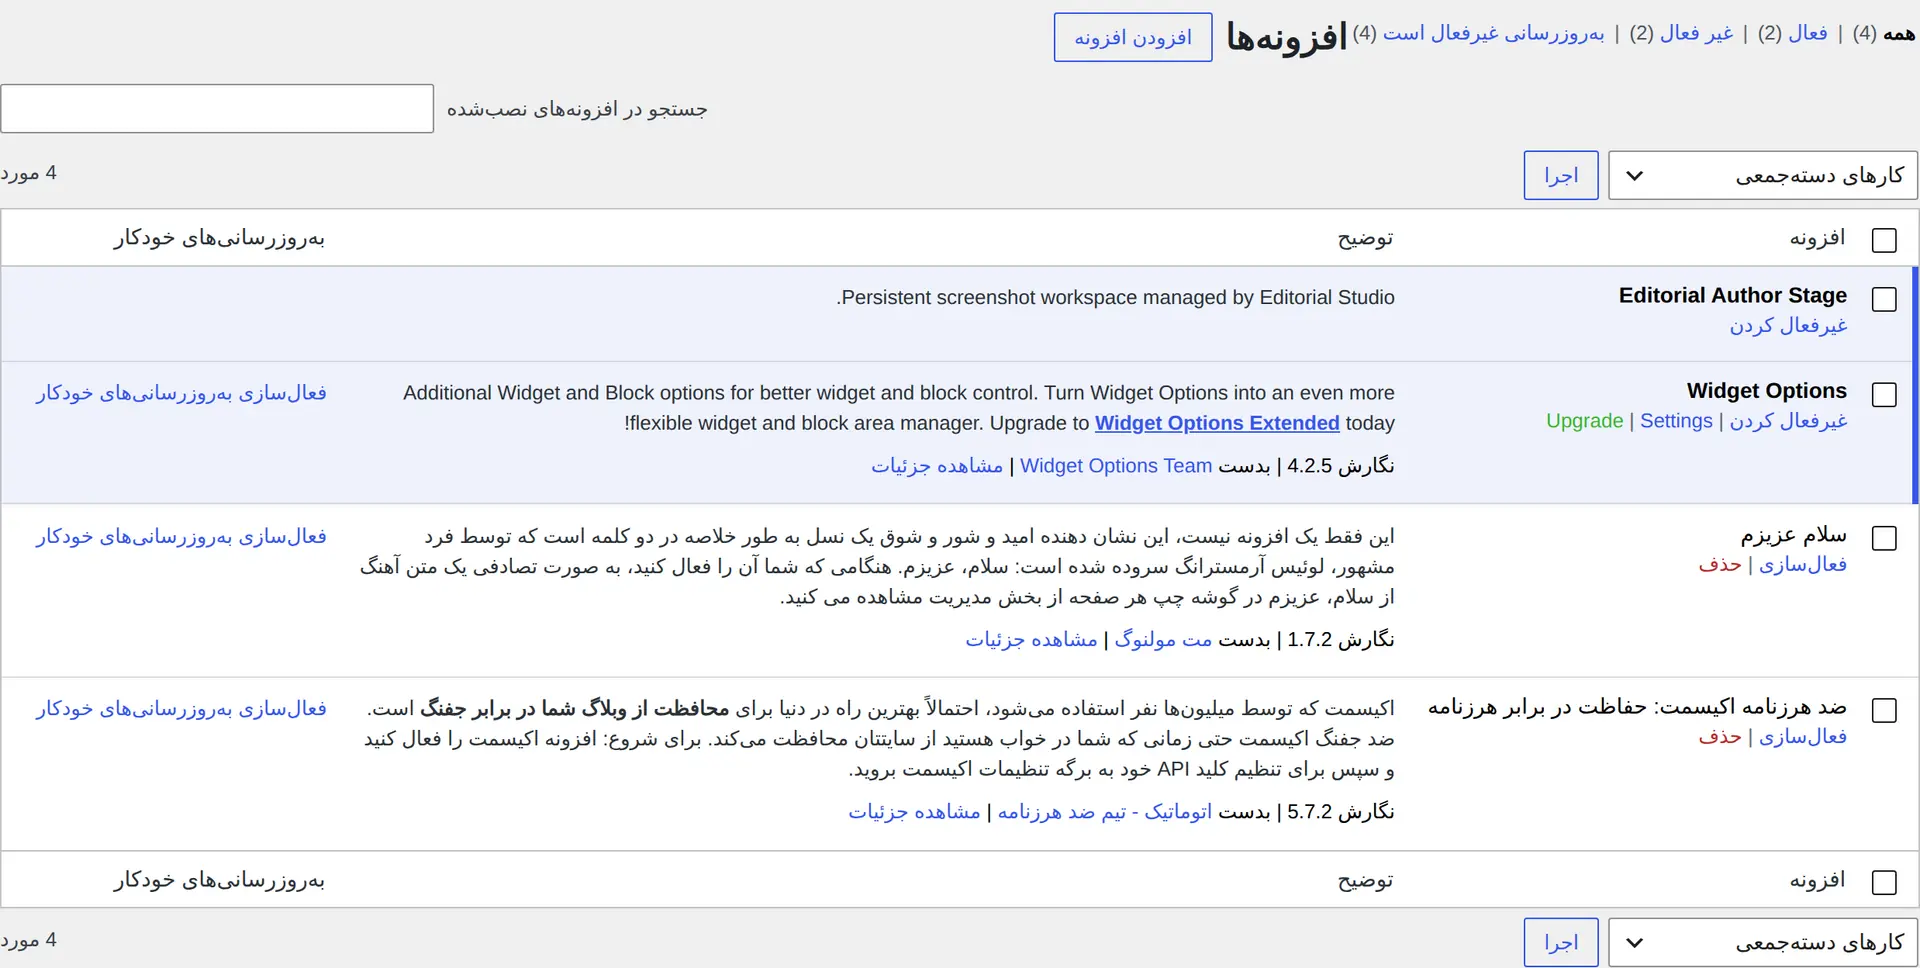1920x968 pixels.
Task: Click the green Upgrade link
Action: (1585, 421)
